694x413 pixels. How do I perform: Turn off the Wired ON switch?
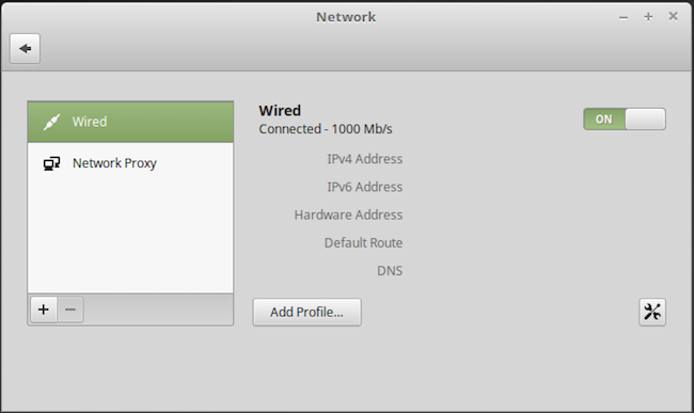point(624,119)
